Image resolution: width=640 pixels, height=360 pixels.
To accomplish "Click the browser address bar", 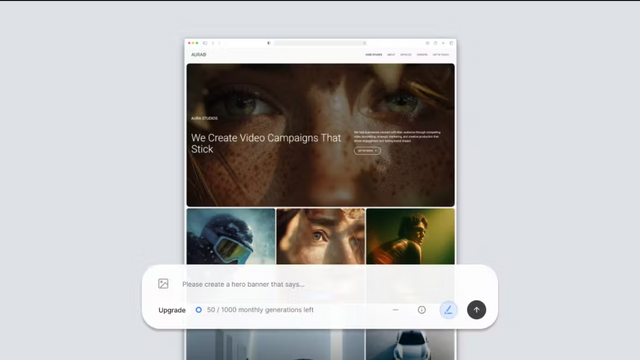I will pos(320,43).
